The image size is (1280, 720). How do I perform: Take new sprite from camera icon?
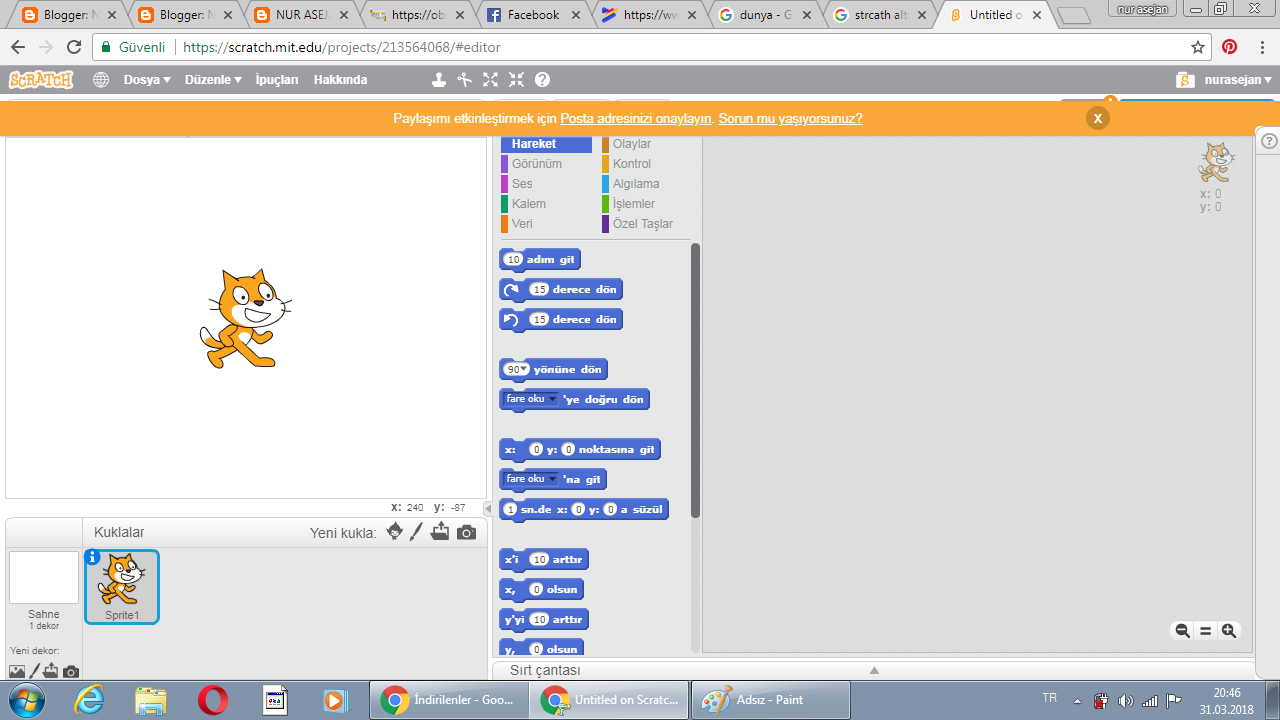coord(466,532)
